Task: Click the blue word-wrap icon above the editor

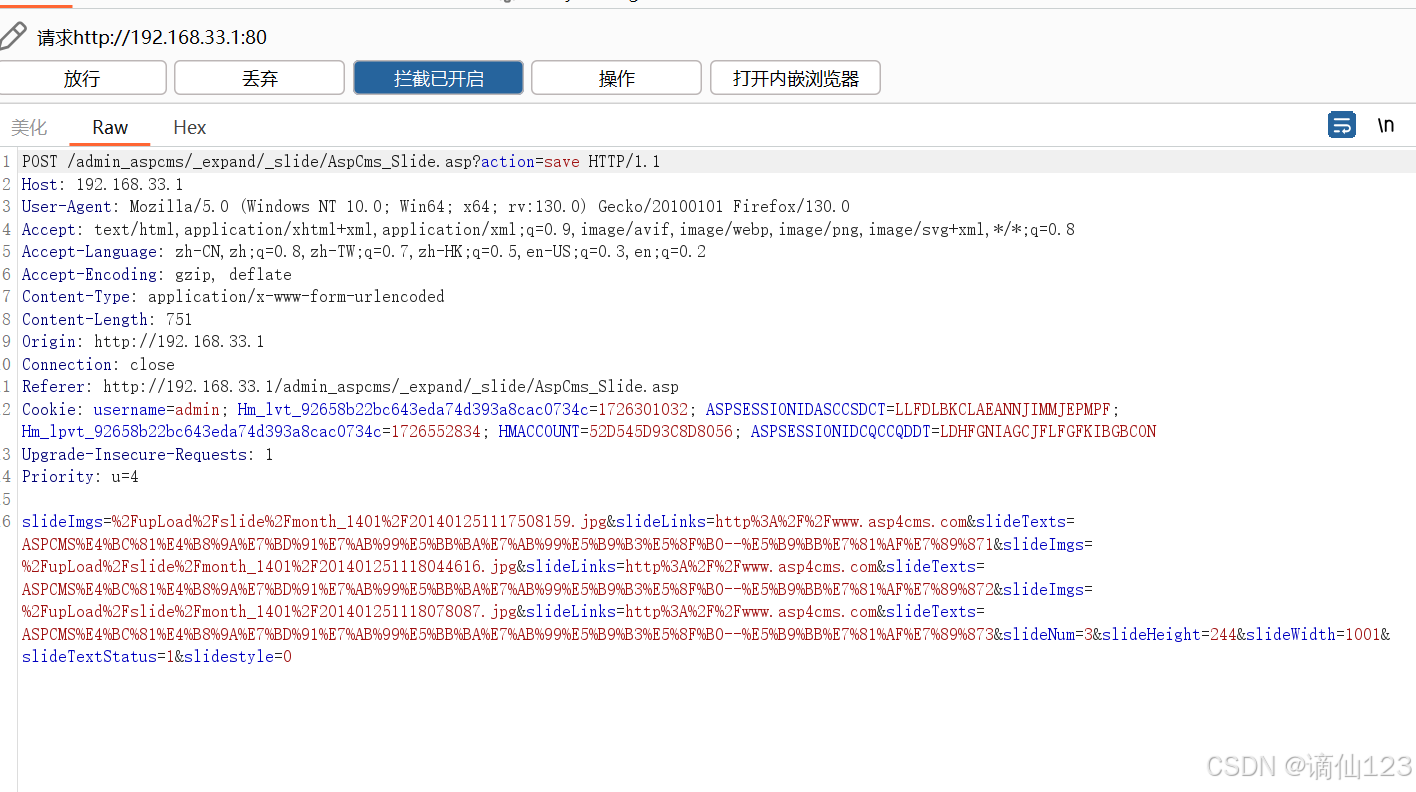Action: click(x=1341, y=125)
